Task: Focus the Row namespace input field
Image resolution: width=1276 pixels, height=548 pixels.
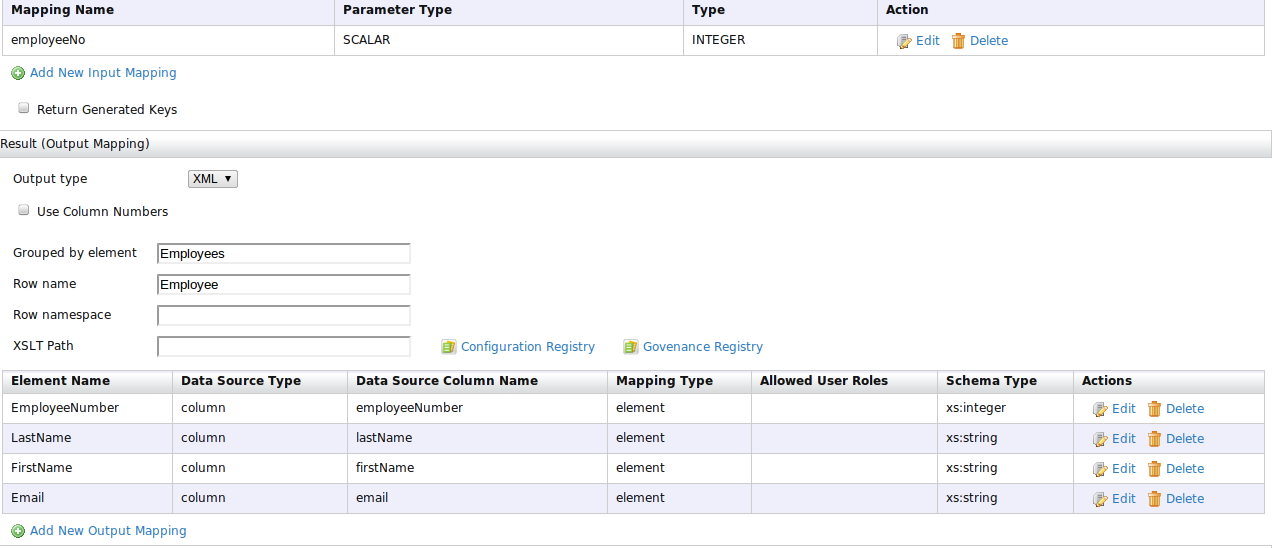Action: pos(284,316)
